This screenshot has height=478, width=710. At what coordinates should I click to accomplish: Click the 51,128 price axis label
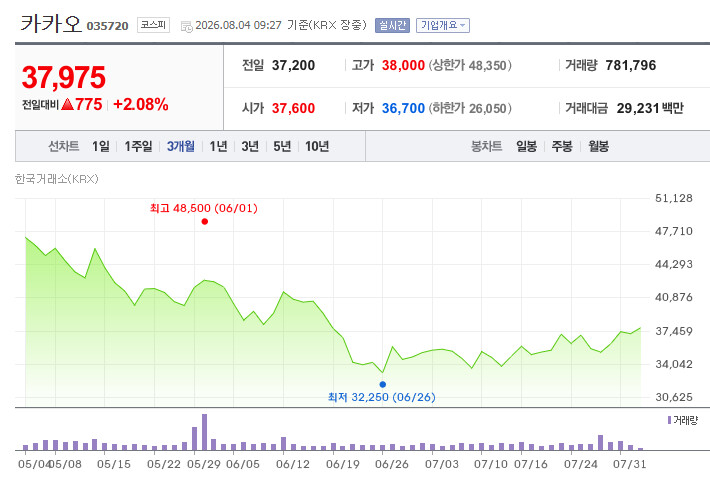(674, 198)
